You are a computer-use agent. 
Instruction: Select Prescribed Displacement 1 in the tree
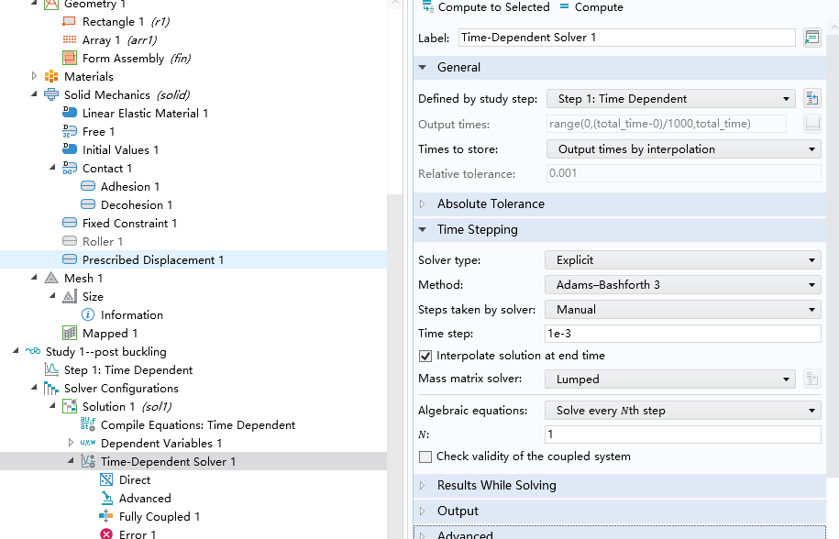152,260
